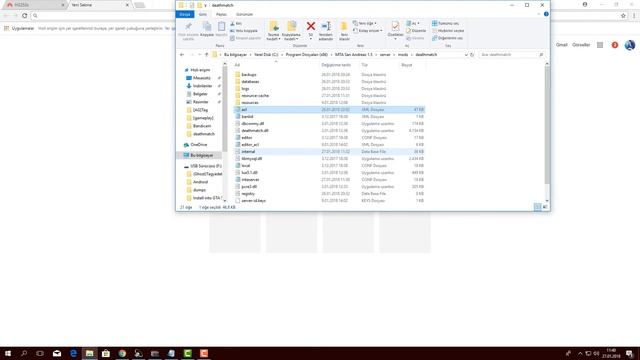The width and height of the screenshot is (640, 360).
Task: Select Resimler in navigation pane
Action: 200,102
